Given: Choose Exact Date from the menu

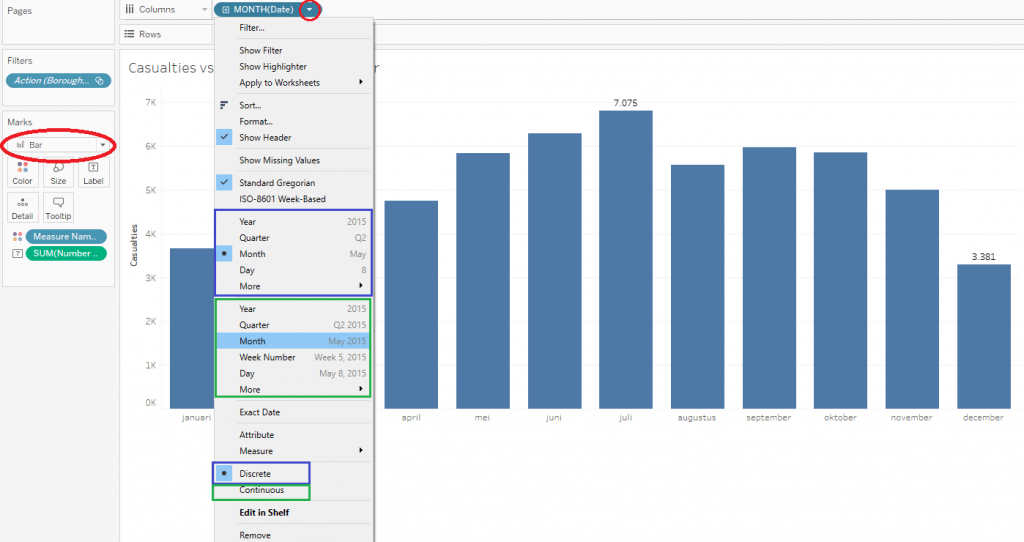Looking at the screenshot, I should point(259,412).
